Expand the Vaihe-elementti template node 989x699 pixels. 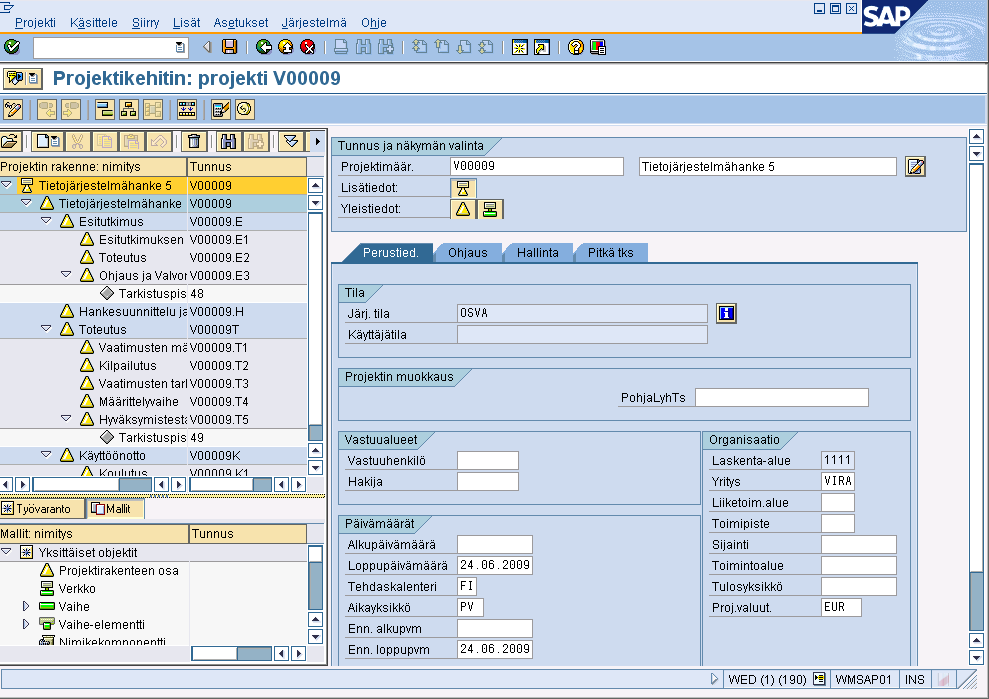click(26, 624)
